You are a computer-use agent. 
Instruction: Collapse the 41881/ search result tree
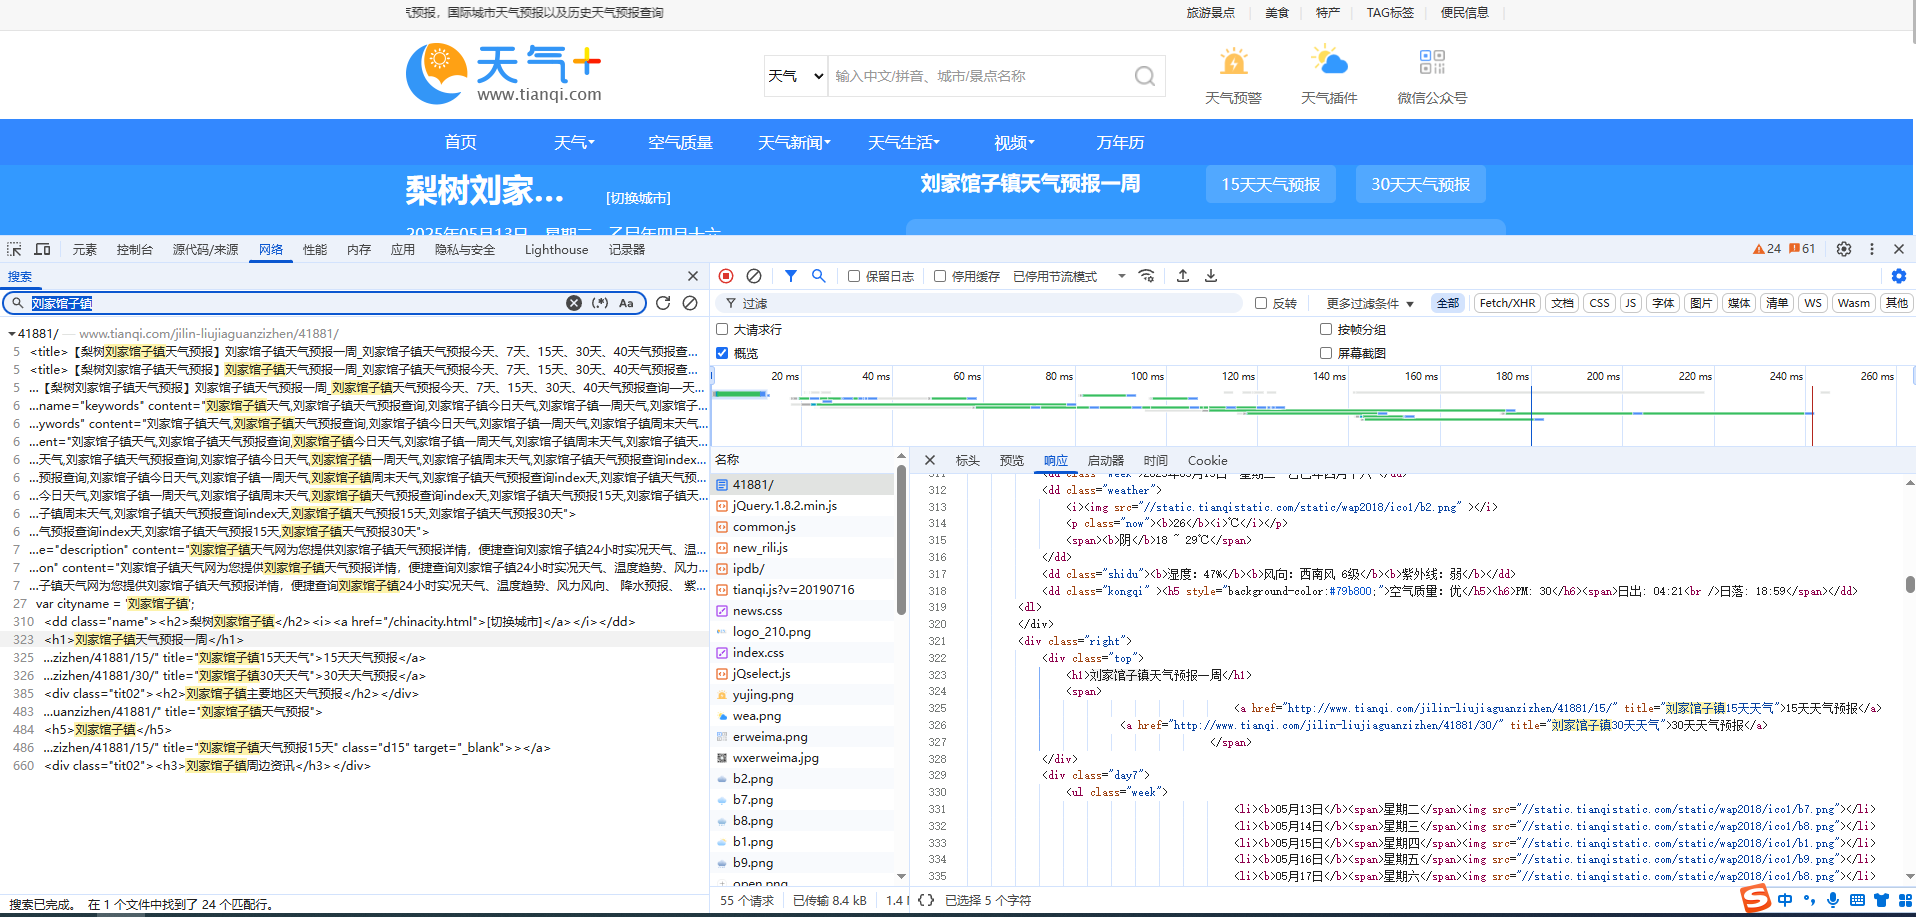click(x=11, y=334)
